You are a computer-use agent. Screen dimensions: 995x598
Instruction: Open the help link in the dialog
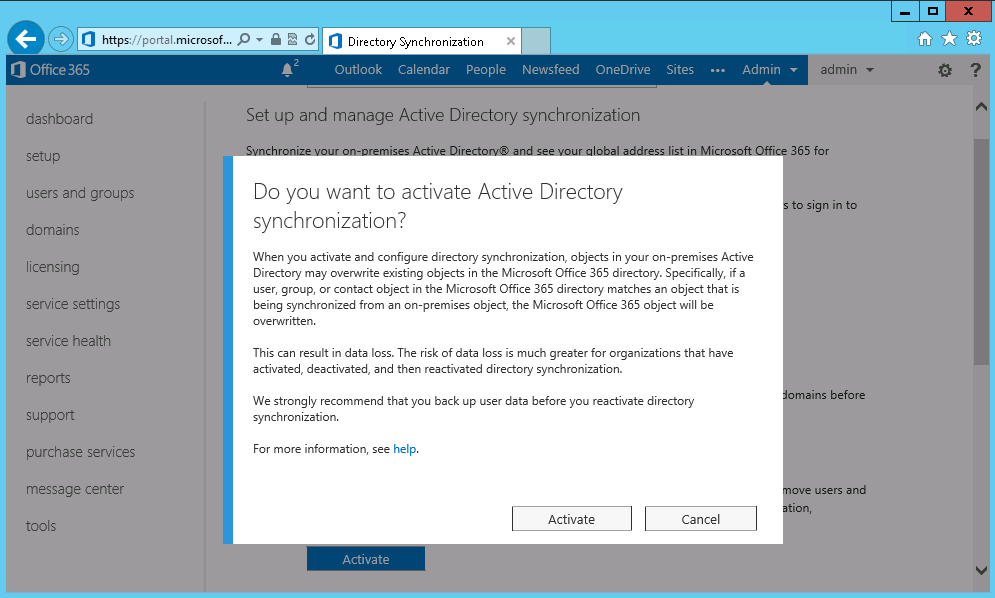405,449
